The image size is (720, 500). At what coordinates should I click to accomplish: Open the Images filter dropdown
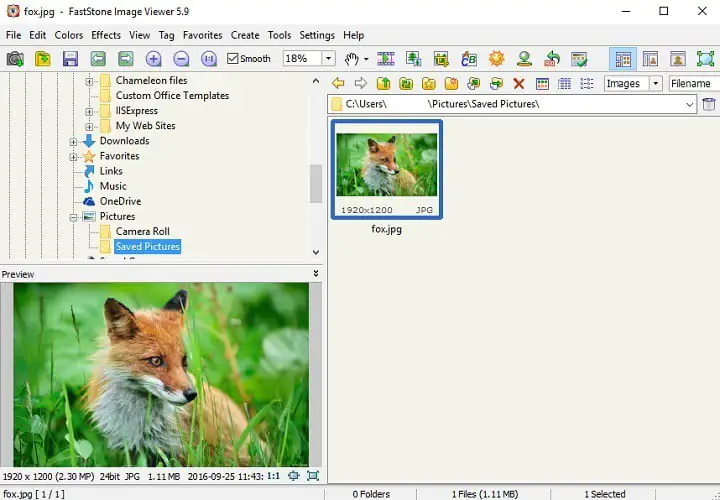point(656,84)
